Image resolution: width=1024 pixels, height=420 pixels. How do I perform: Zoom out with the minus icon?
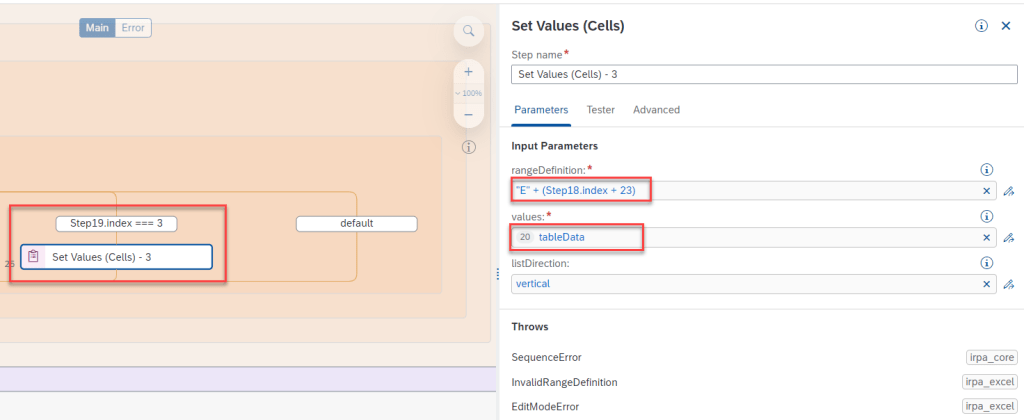[468, 114]
